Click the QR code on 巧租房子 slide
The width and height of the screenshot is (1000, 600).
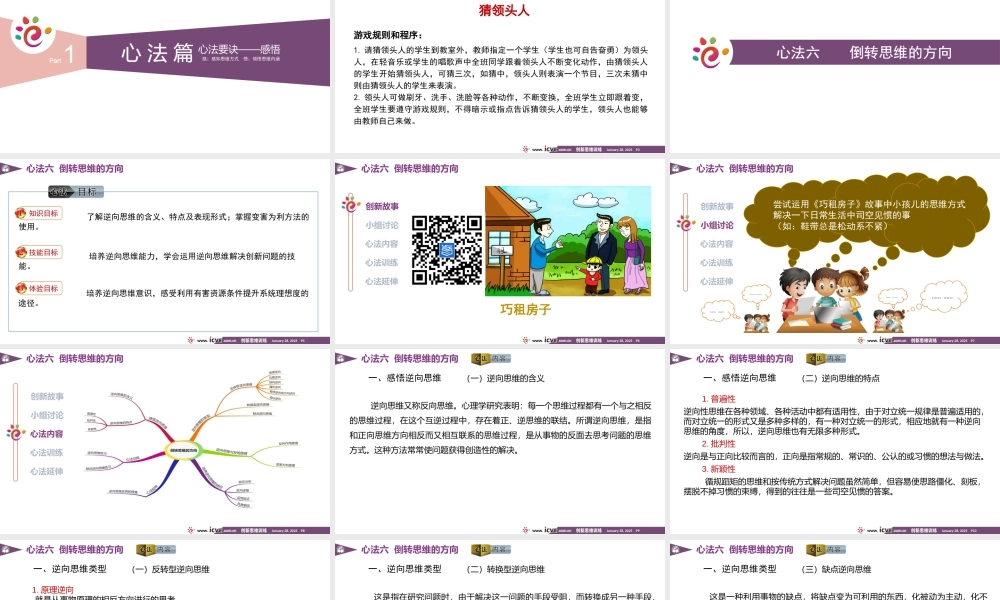(447, 252)
